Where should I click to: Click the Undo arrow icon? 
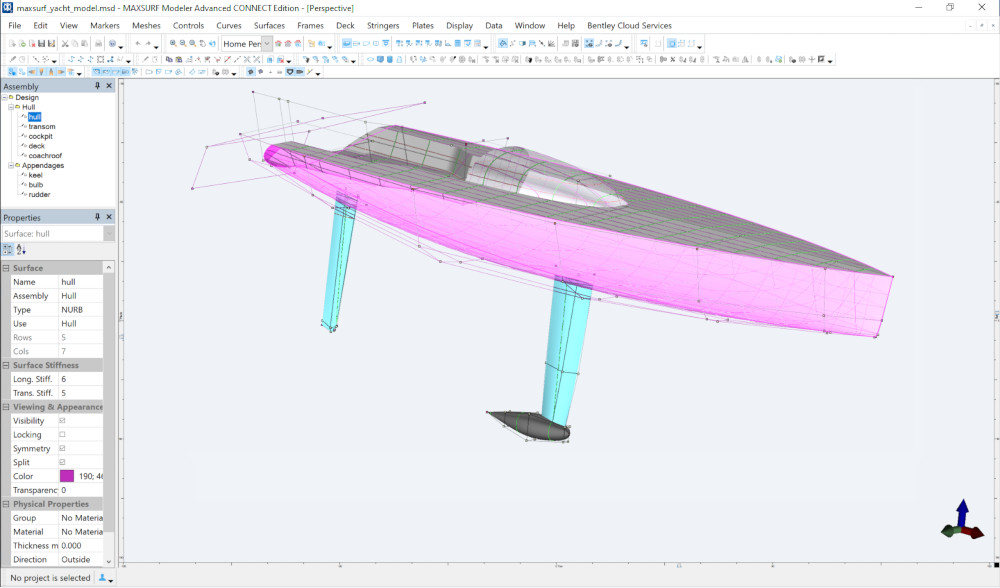coord(138,44)
